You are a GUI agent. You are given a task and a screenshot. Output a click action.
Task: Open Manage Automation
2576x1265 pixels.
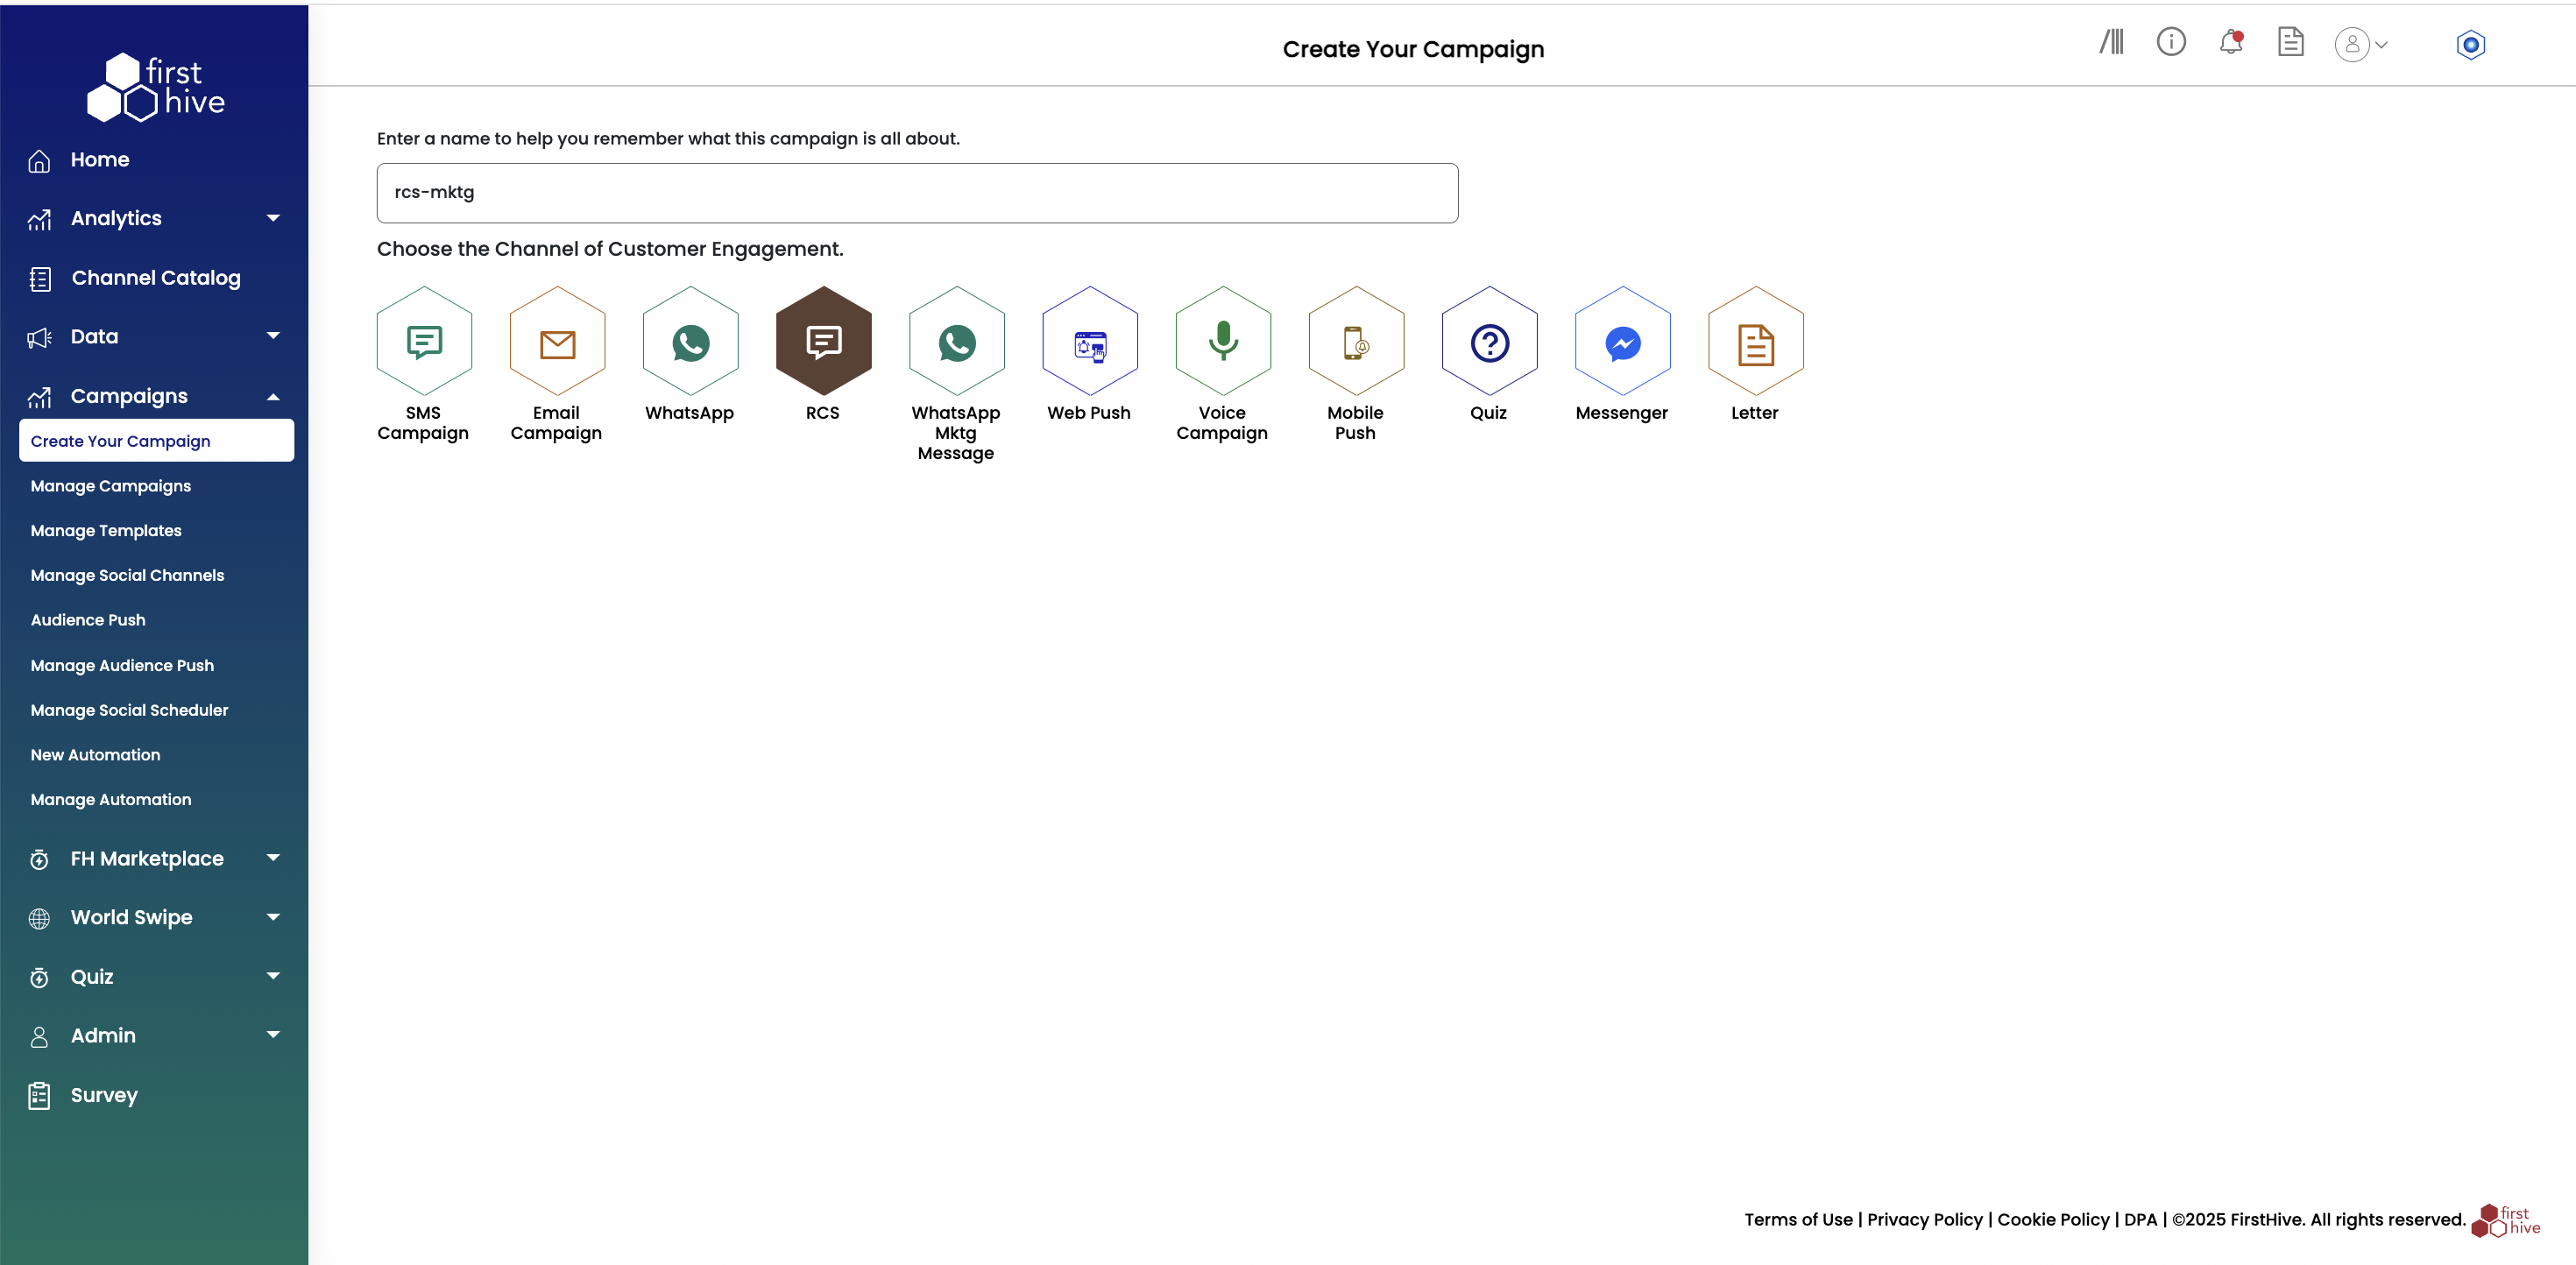click(110, 800)
